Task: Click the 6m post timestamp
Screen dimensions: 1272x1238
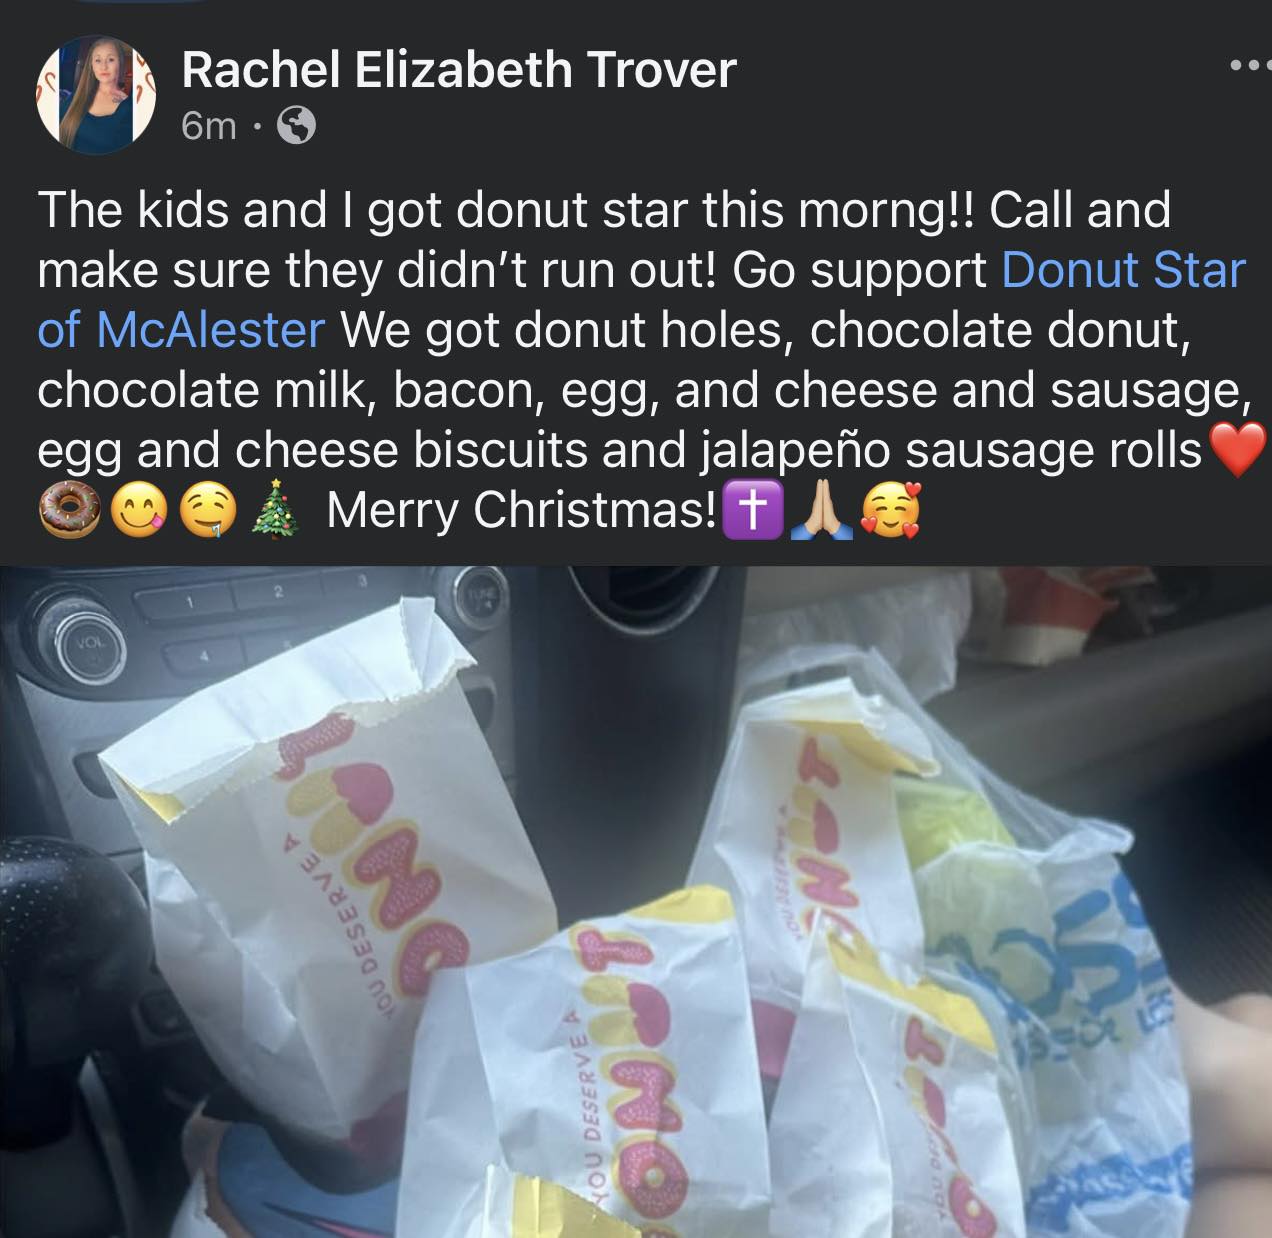Action: (209, 126)
